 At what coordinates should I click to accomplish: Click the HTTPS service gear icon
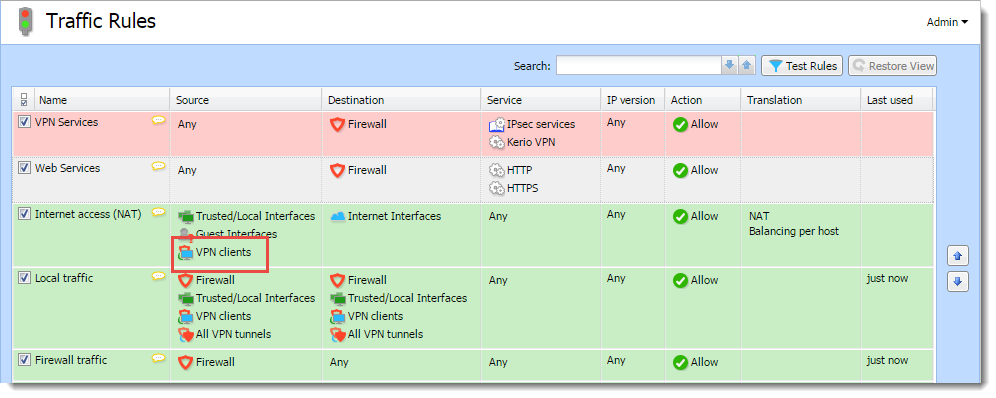[497, 188]
